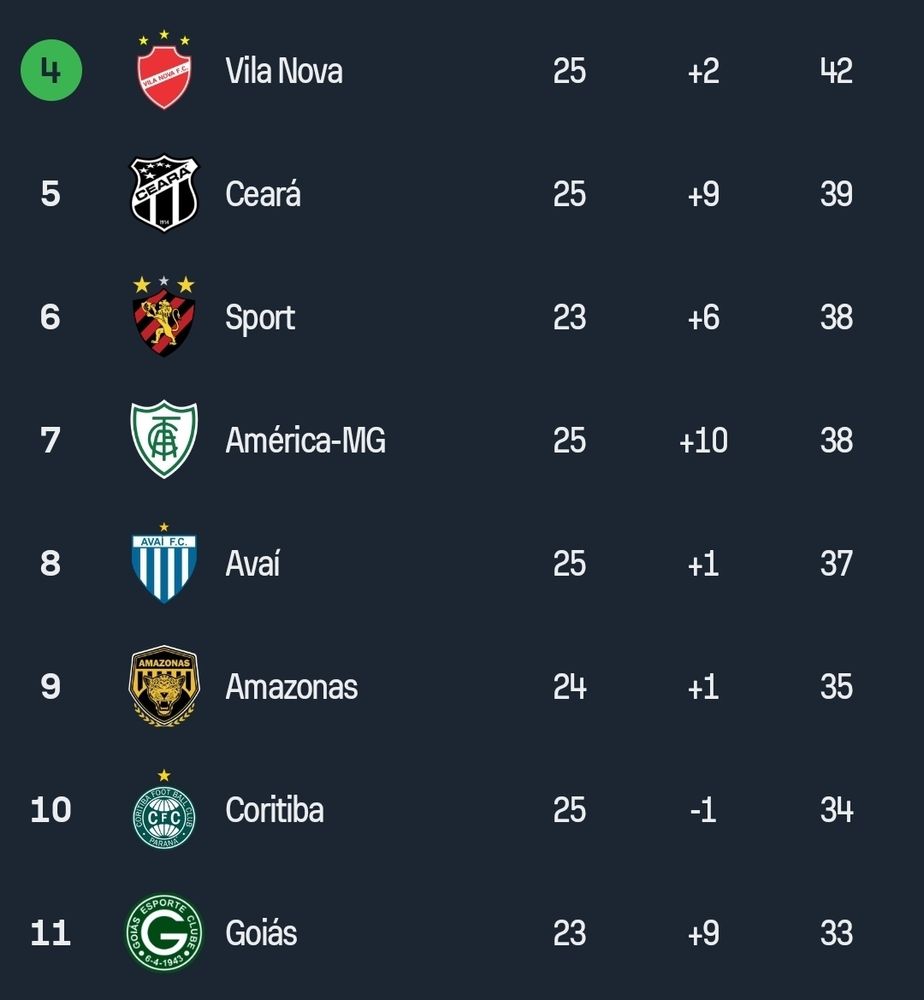Click the green position 4 badge

pos(51,70)
